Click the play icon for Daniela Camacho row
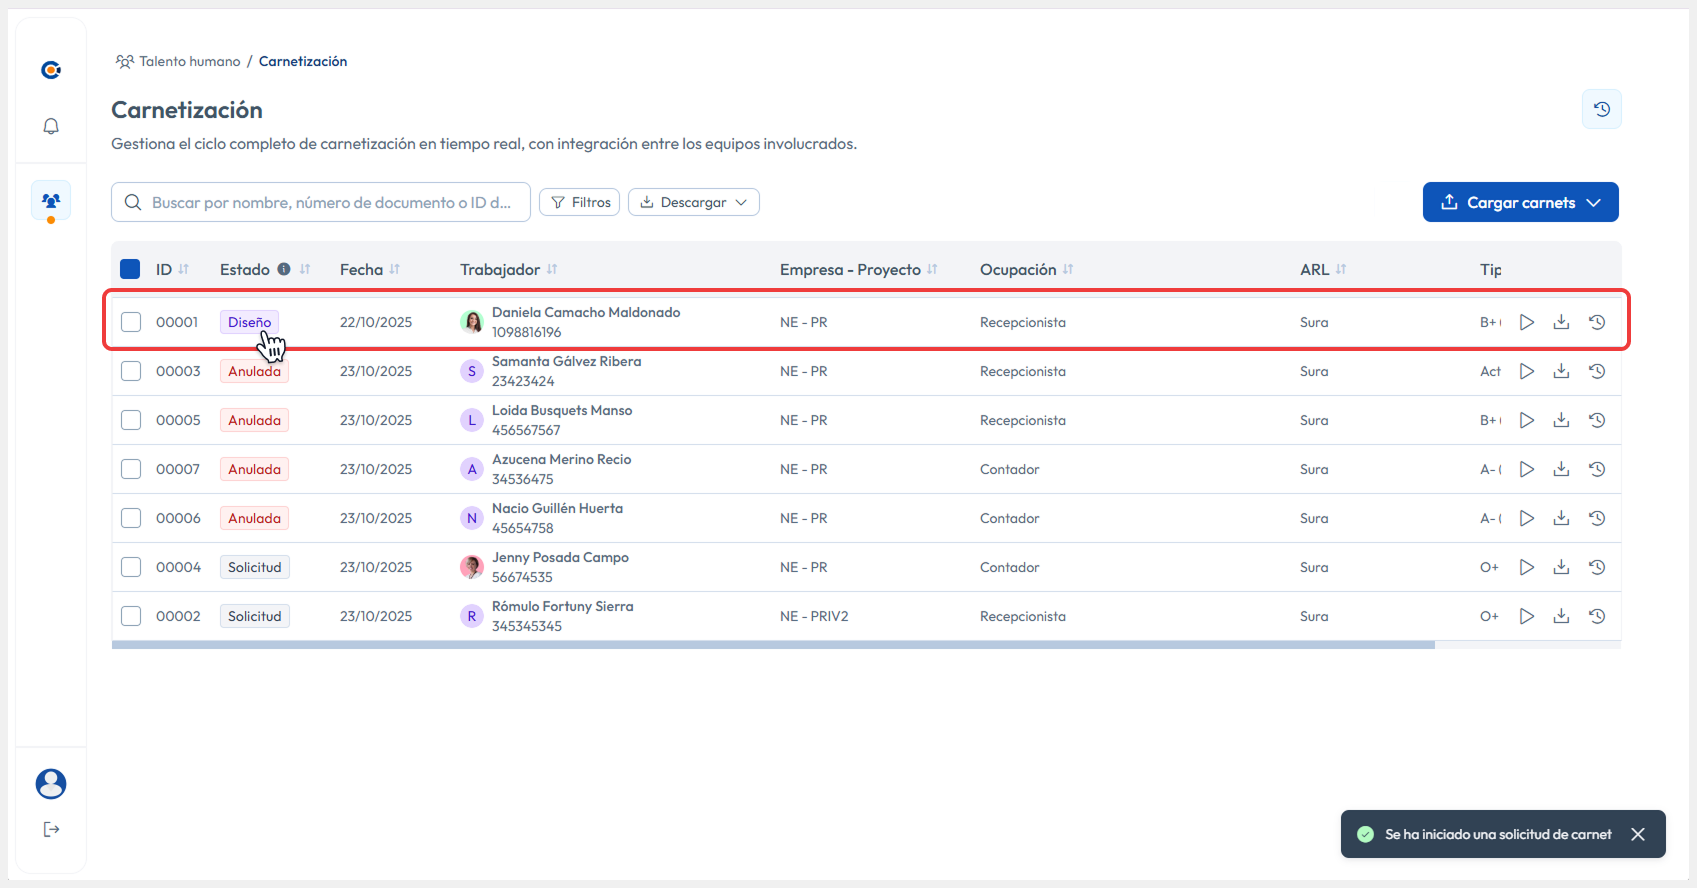 pyautogui.click(x=1526, y=322)
